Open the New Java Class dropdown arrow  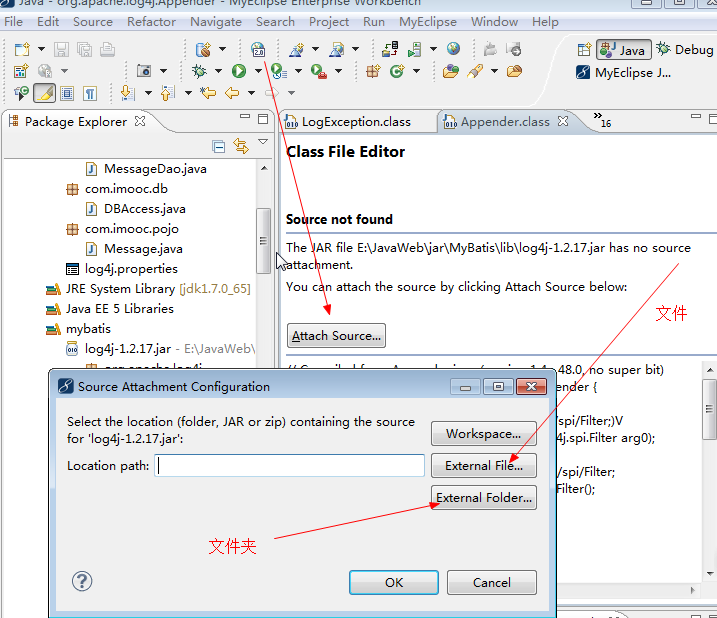pyautogui.click(x=417, y=71)
